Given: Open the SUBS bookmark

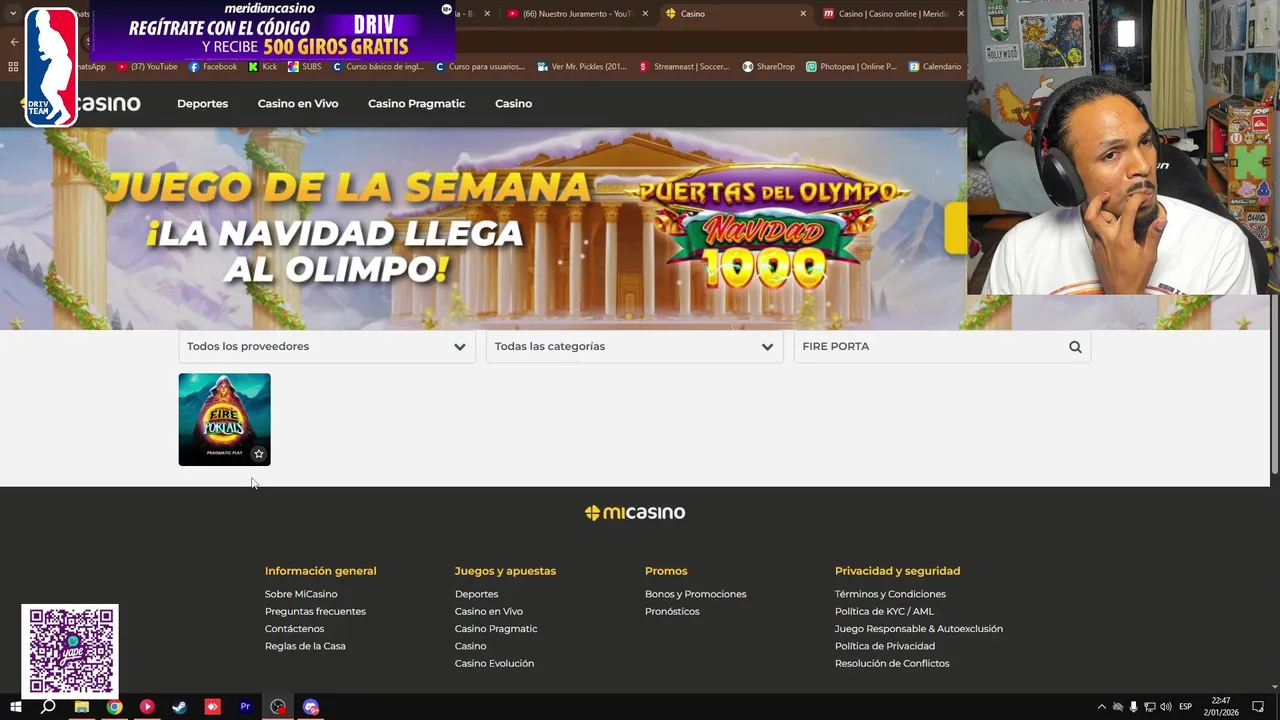Looking at the screenshot, I should 305,67.
